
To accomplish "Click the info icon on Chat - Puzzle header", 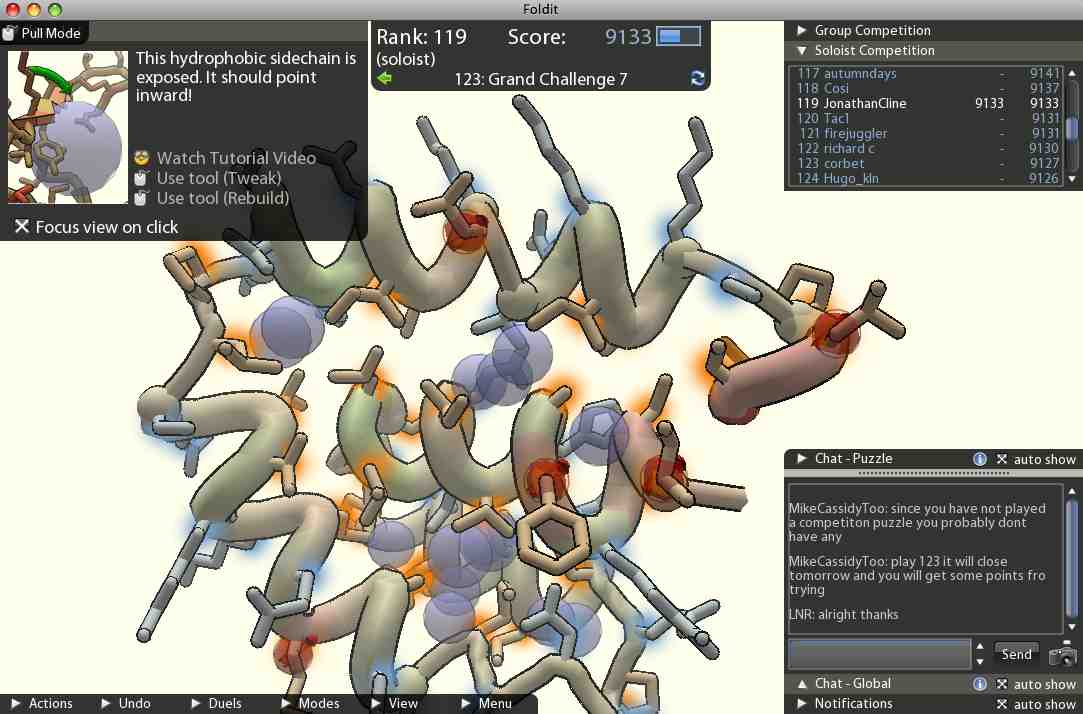I will pos(979,458).
